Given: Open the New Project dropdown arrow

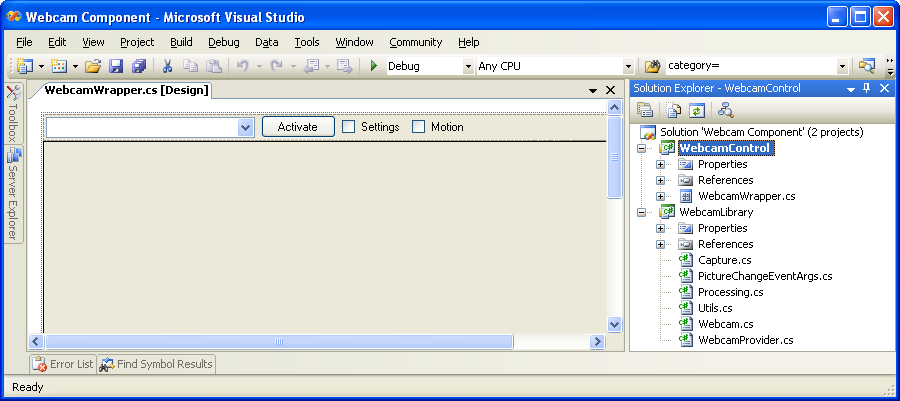Looking at the screenshot, I should click(x=41, y=67).
